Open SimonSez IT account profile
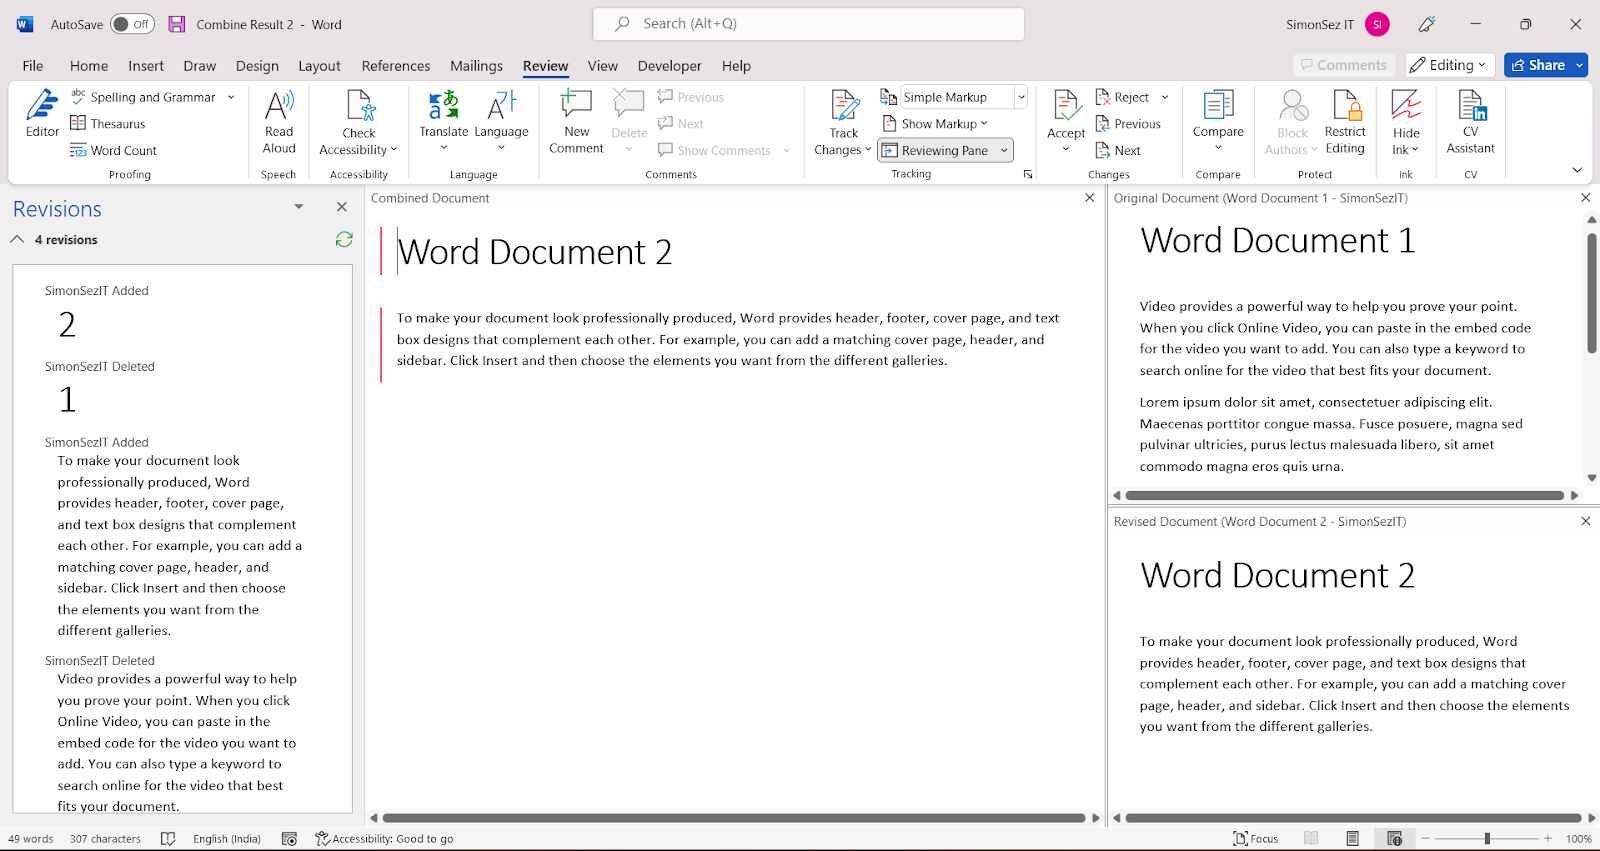The width and height of the screenshot is (1600, 851). [1338, 24]
